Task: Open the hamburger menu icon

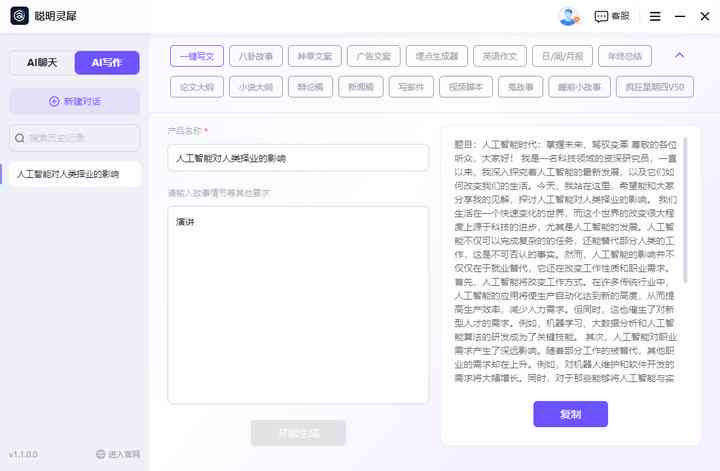Action: pyautogui.click(x=655, y=17)
